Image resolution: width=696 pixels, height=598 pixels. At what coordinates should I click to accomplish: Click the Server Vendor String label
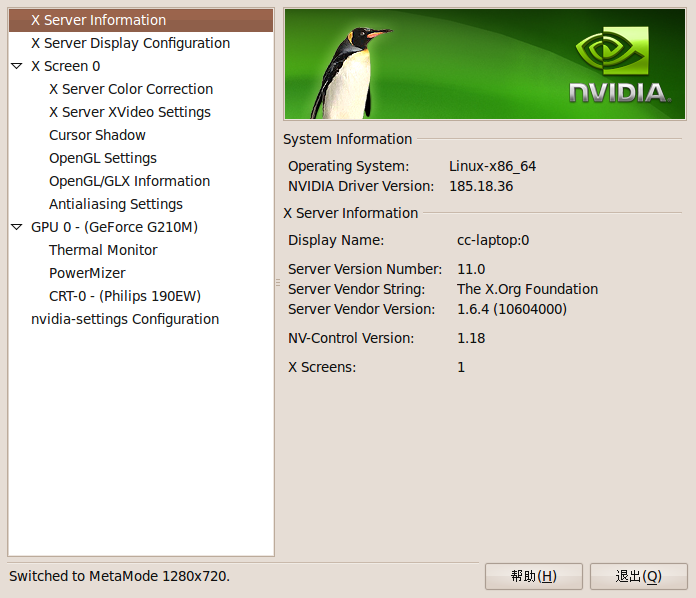pyautogui.click(x=356, y=289)
